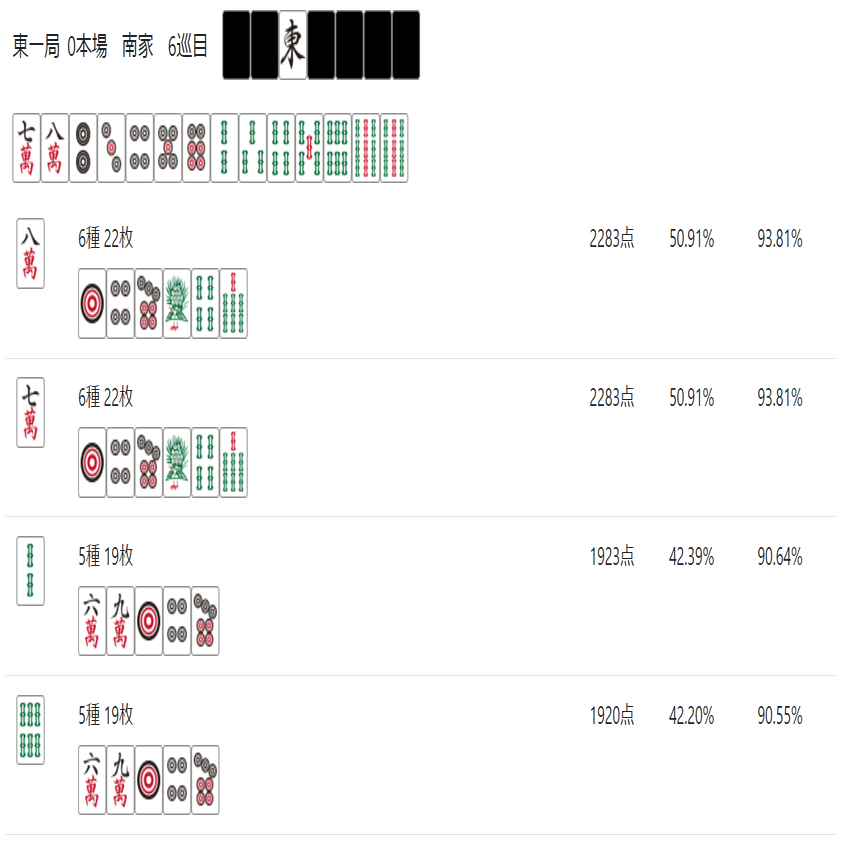
Task: Click 1-sou bird tile in first result row
Action: [x=177, y=304]
